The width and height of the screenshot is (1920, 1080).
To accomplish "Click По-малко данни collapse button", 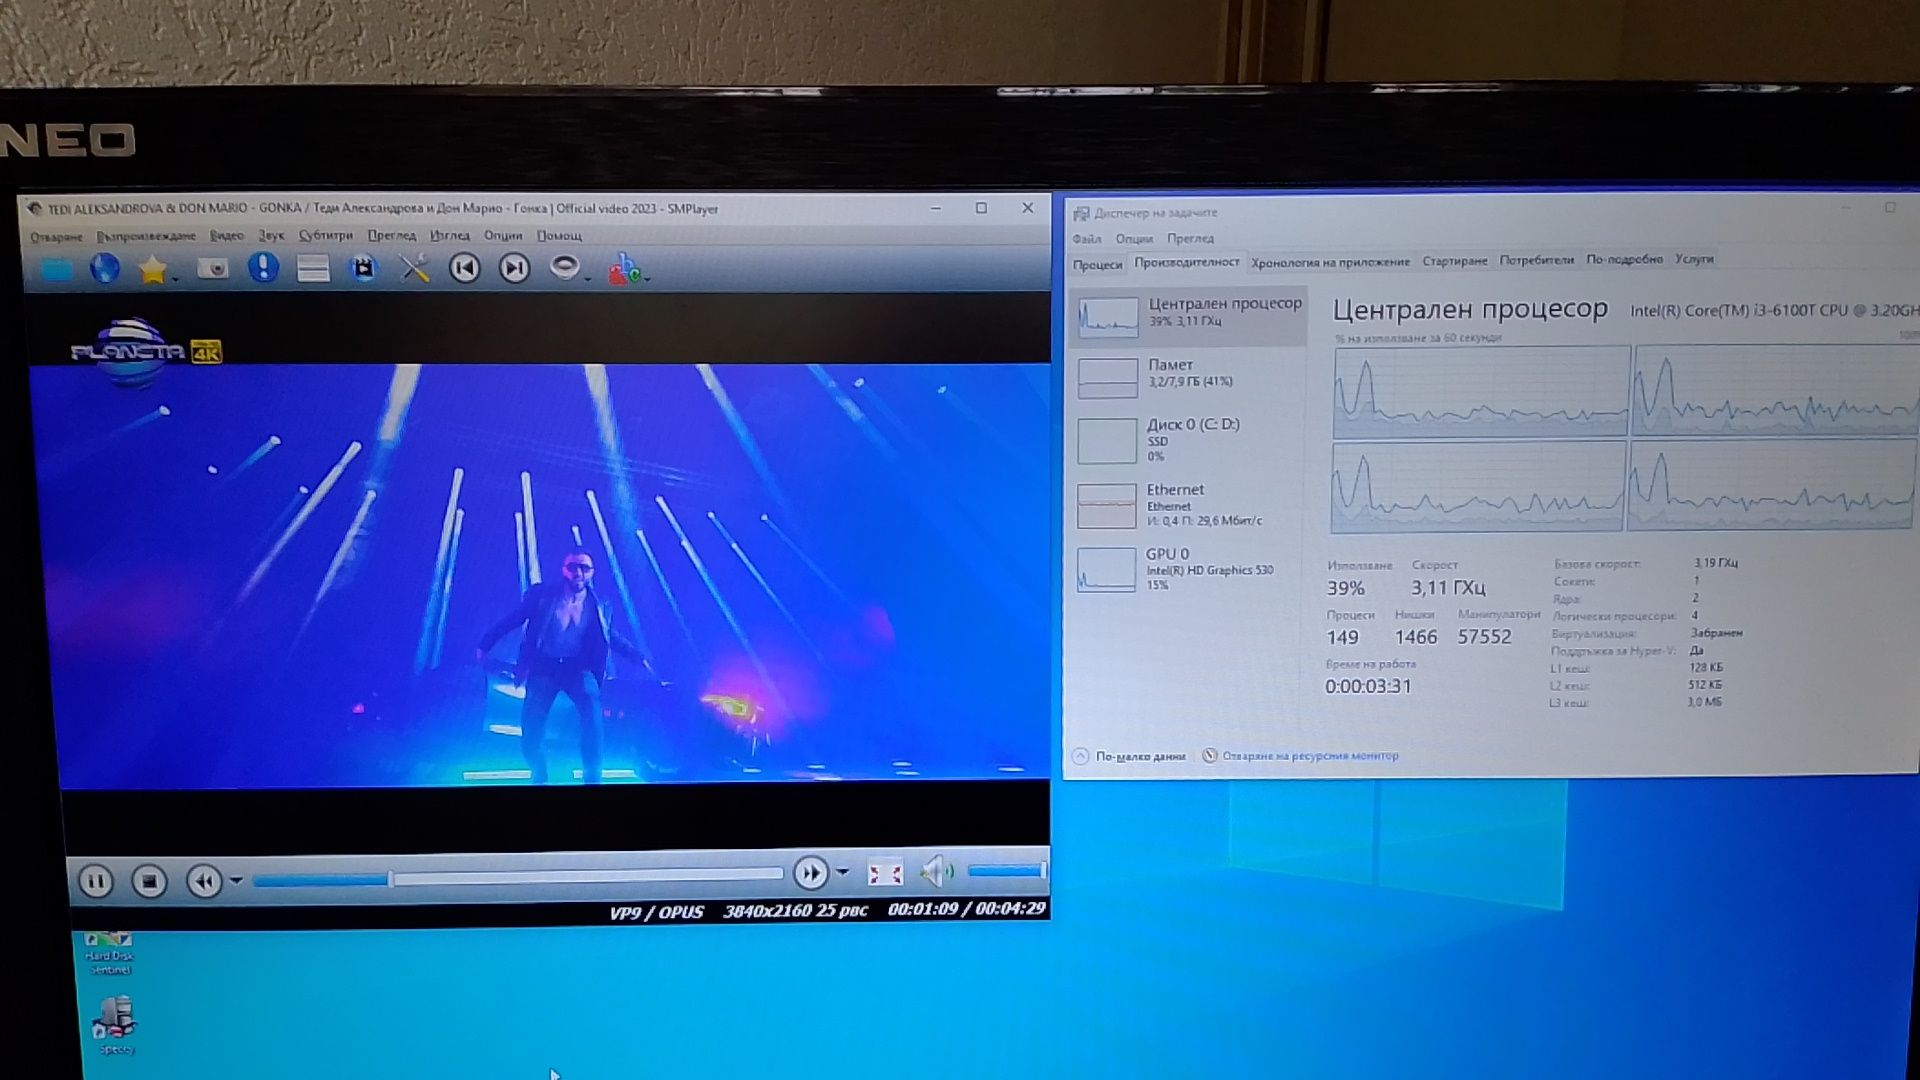I will pyautogui.click(x=1129, y=757).
